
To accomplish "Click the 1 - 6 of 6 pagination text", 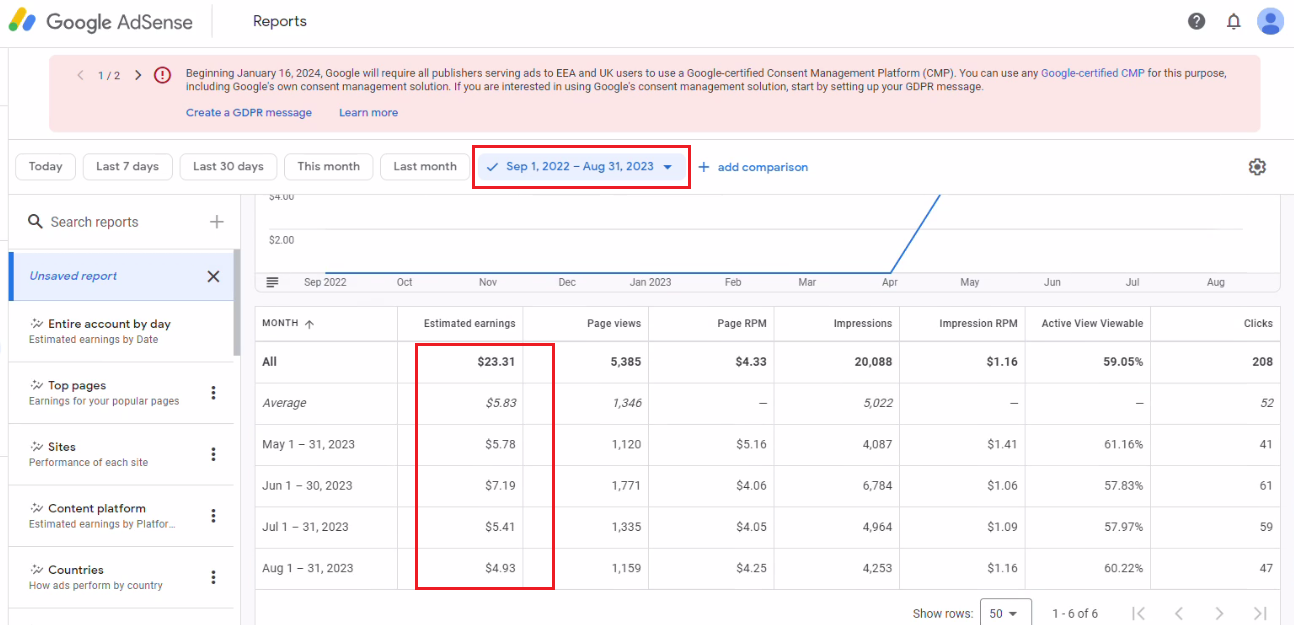I will (x=1075, y=613).
